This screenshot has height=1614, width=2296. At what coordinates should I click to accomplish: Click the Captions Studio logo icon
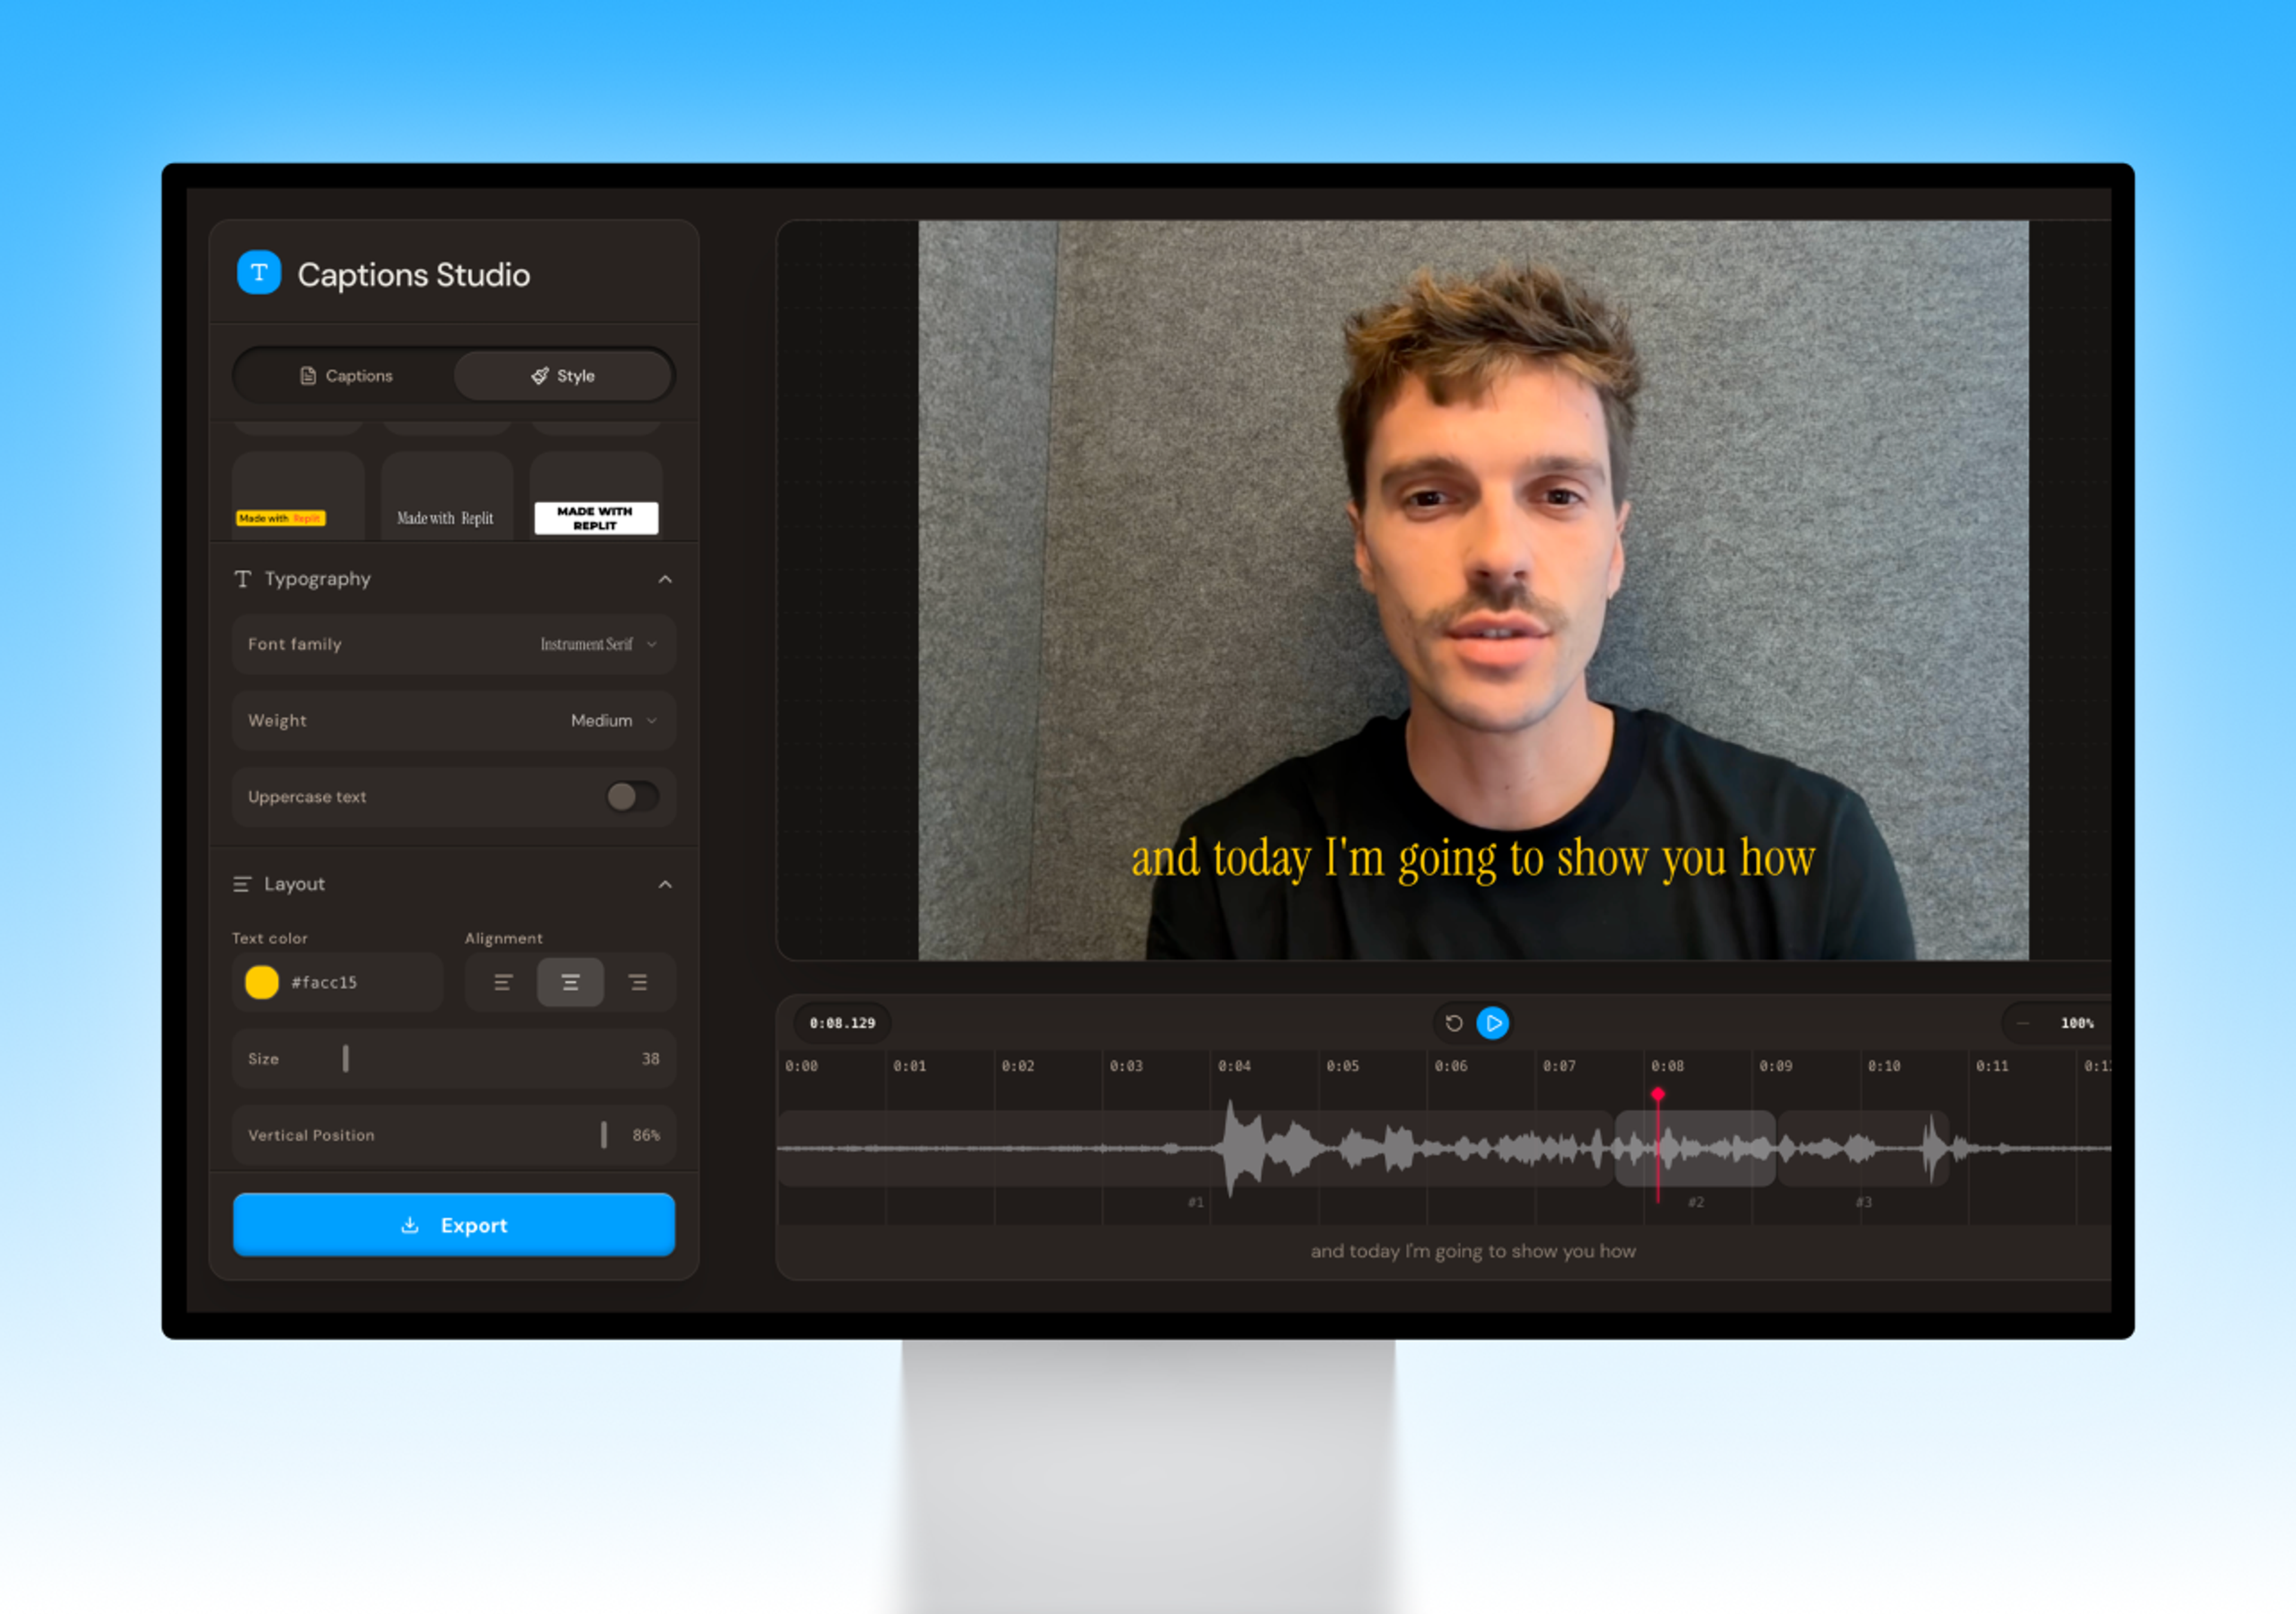coord(259,273)
